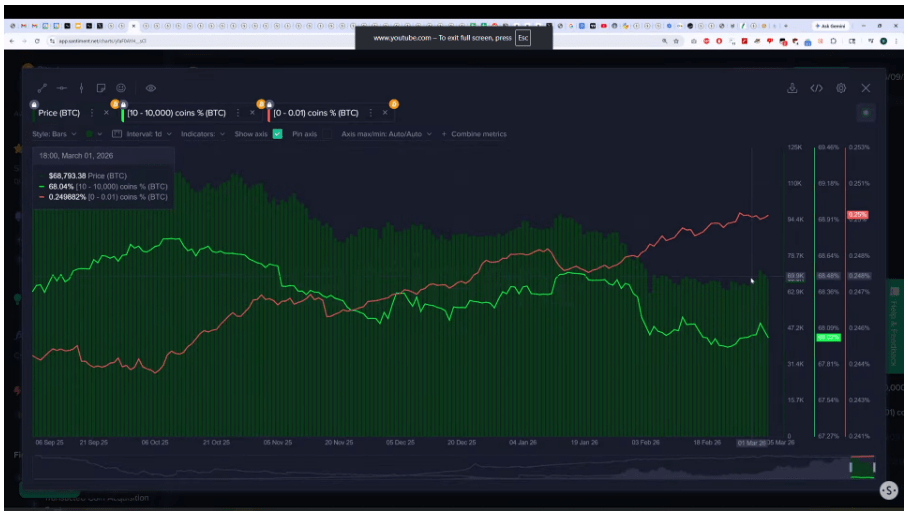
Task: Add a sticky note to chart
Action: (x=102, y=88)
